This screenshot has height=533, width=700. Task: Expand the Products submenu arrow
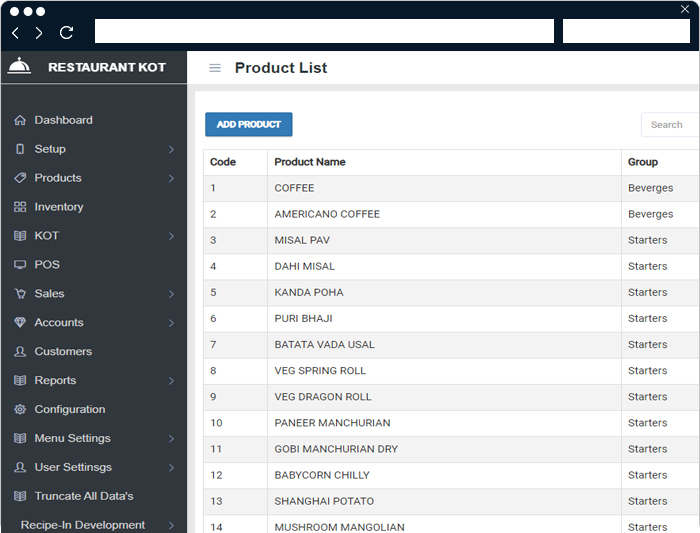coord(171,179)
